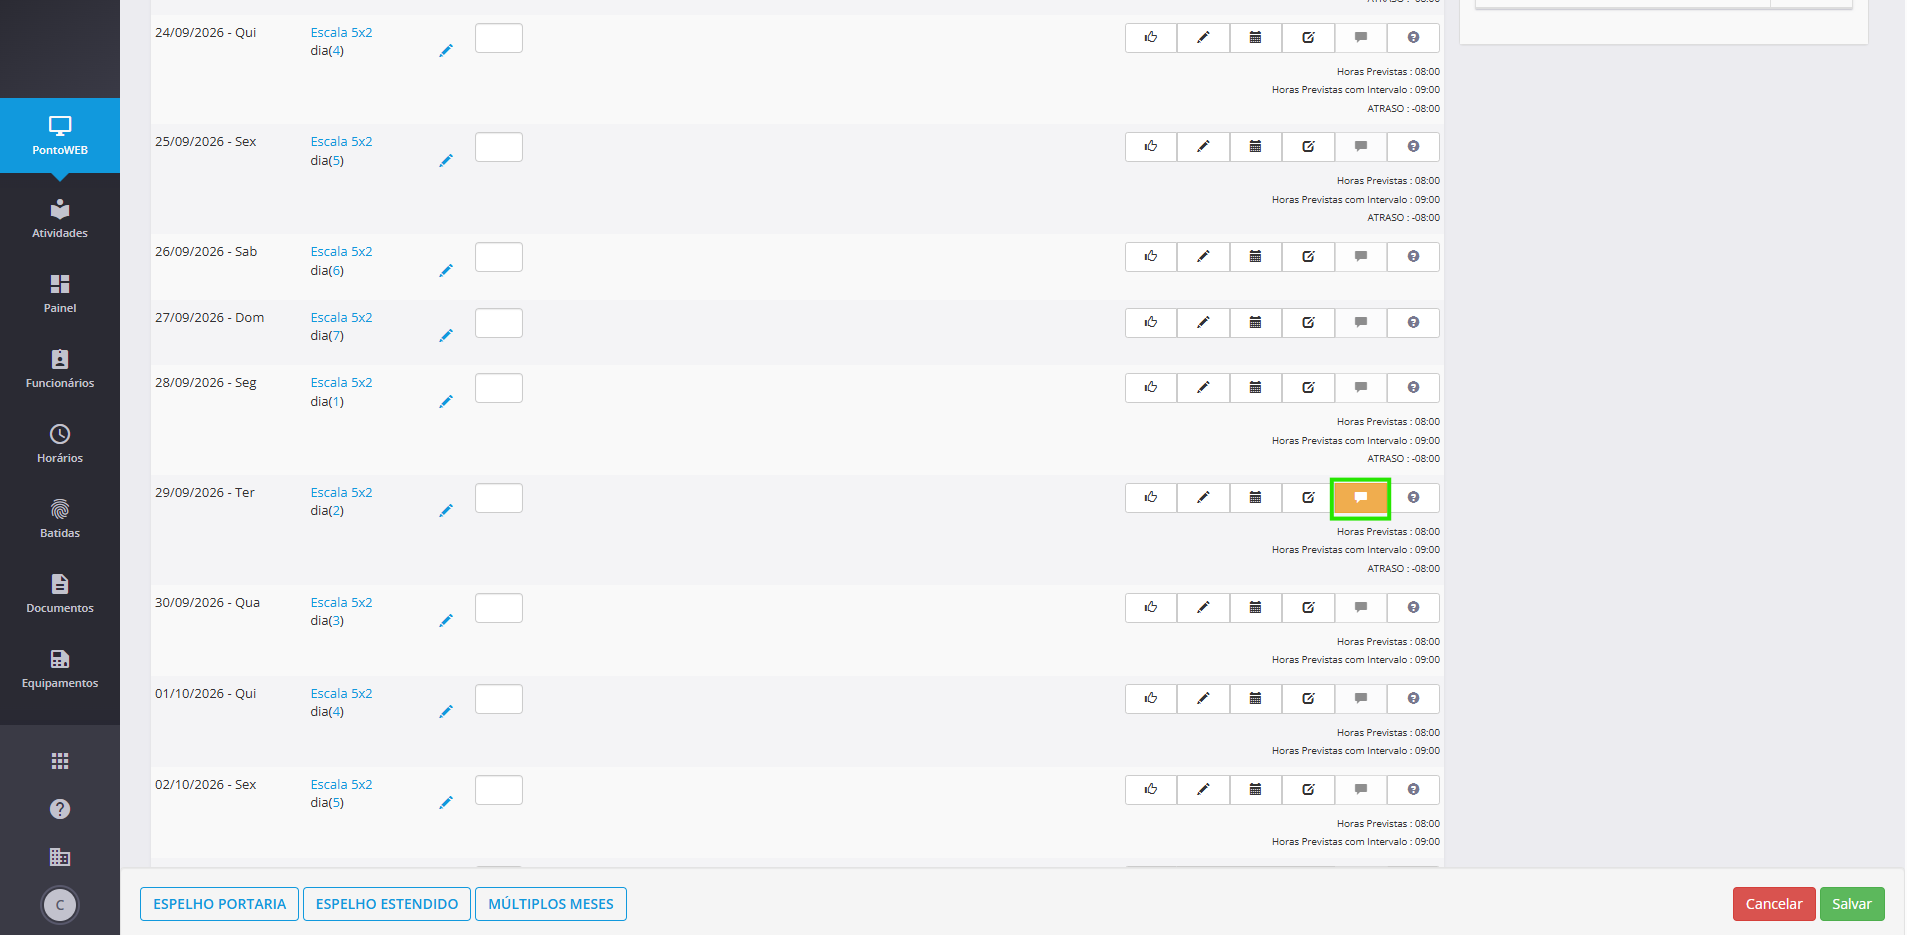Open Funcionários section
The height and width of the screenshot is (935, 1907).
click(x=60, y=369)
